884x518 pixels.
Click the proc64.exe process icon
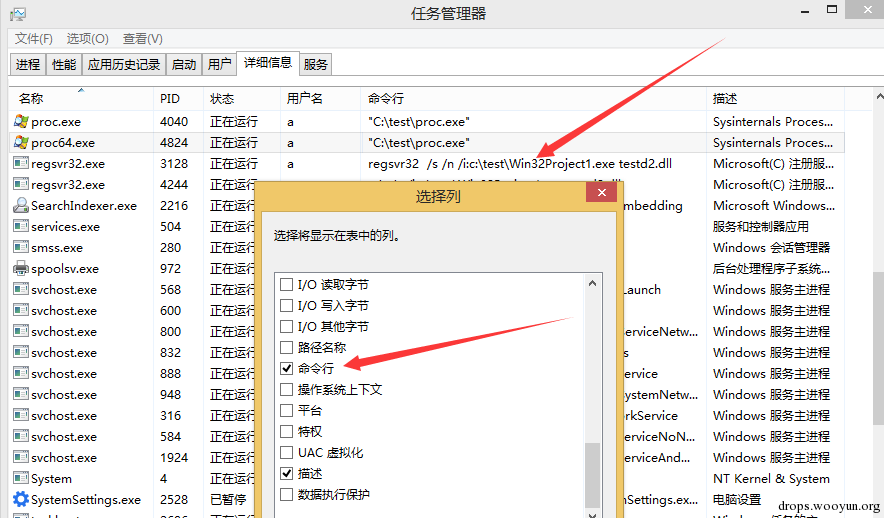pos(21,142)
